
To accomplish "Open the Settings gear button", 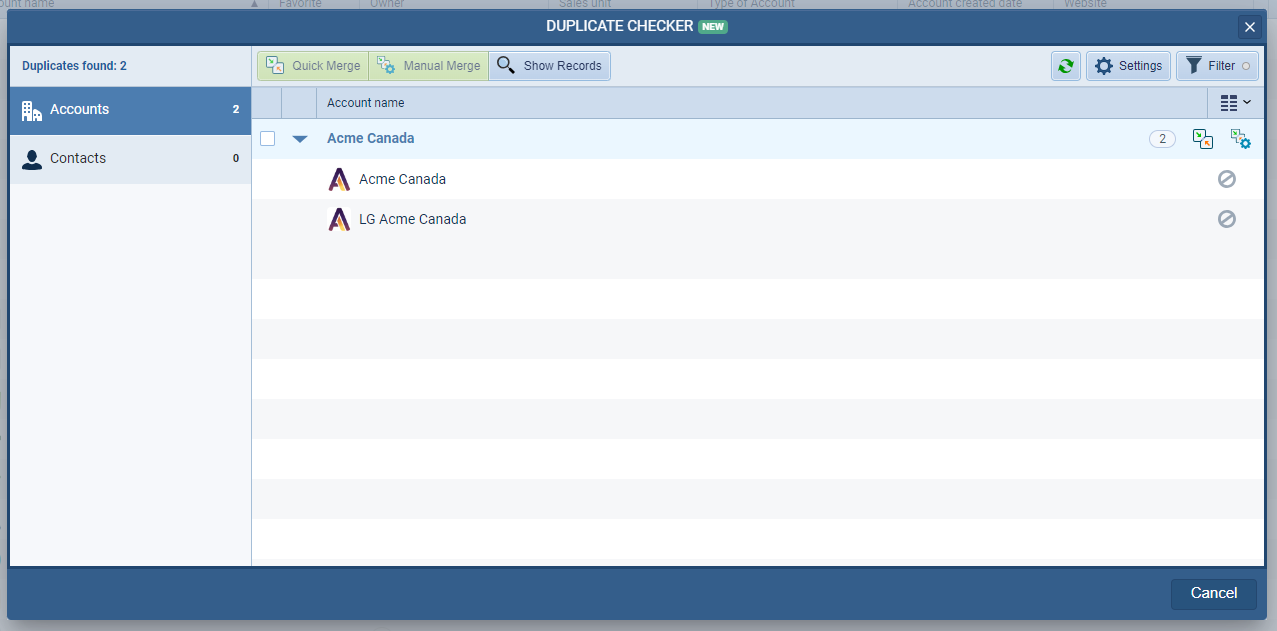I will tap(1128, 66).
